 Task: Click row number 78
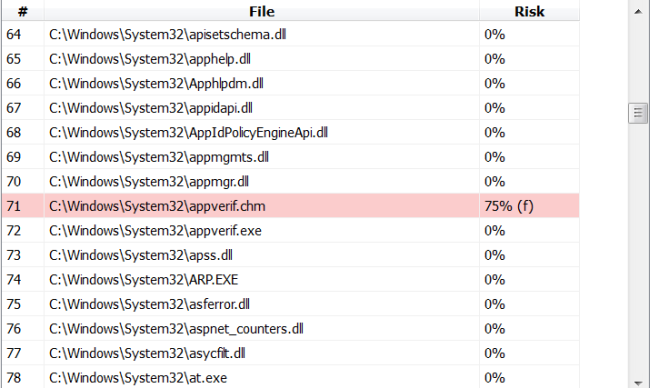click(x=13, y=377)
